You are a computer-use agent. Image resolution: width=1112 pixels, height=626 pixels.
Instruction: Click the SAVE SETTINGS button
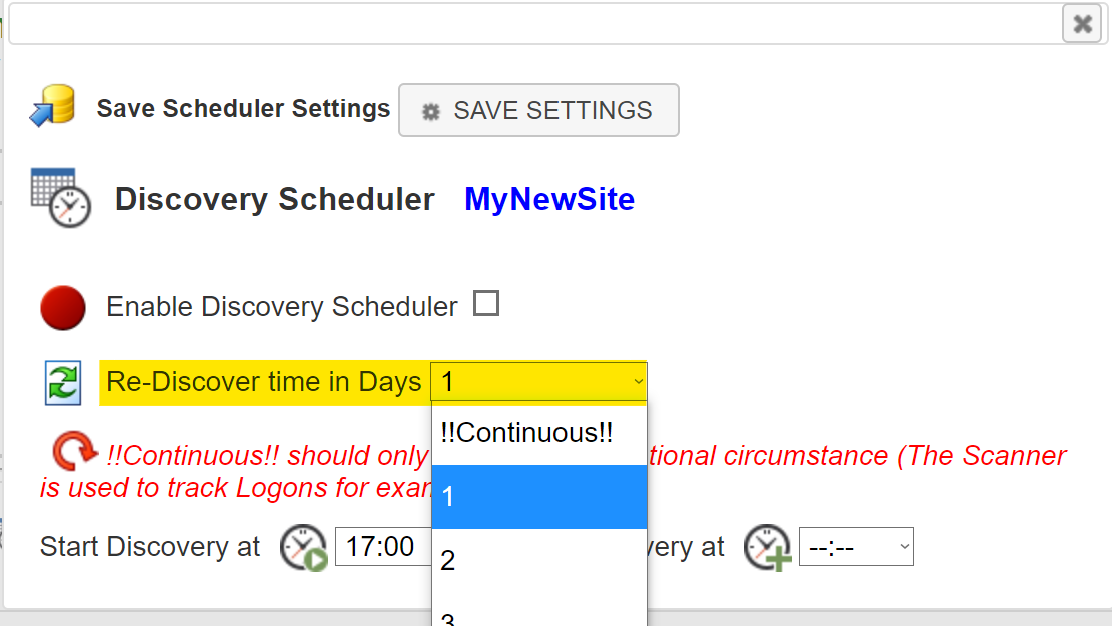[x=539, y=110]
